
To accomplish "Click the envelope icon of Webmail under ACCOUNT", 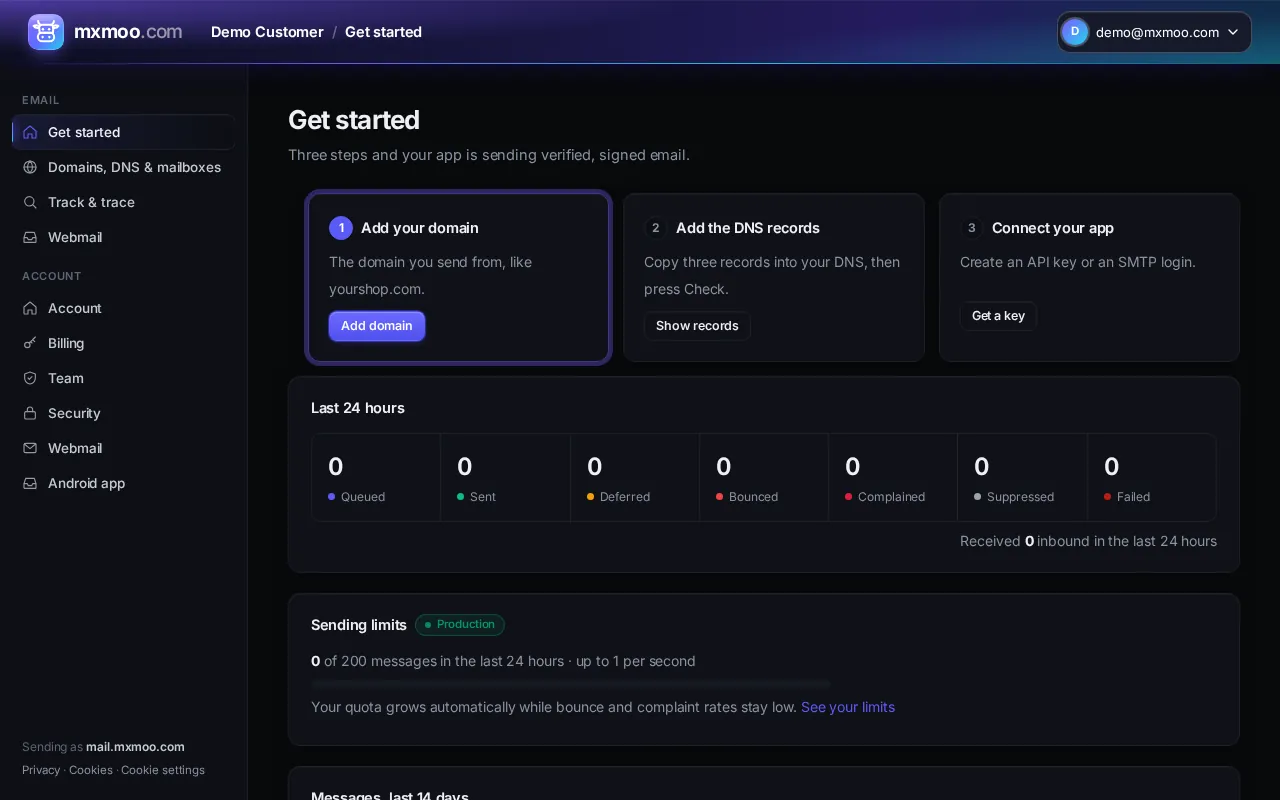I will 30,448.
